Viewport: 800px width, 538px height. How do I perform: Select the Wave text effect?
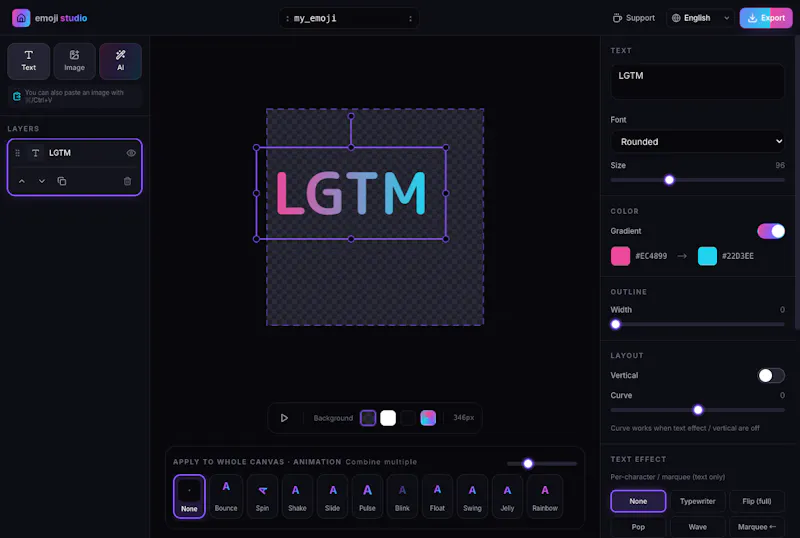(697, 527)
